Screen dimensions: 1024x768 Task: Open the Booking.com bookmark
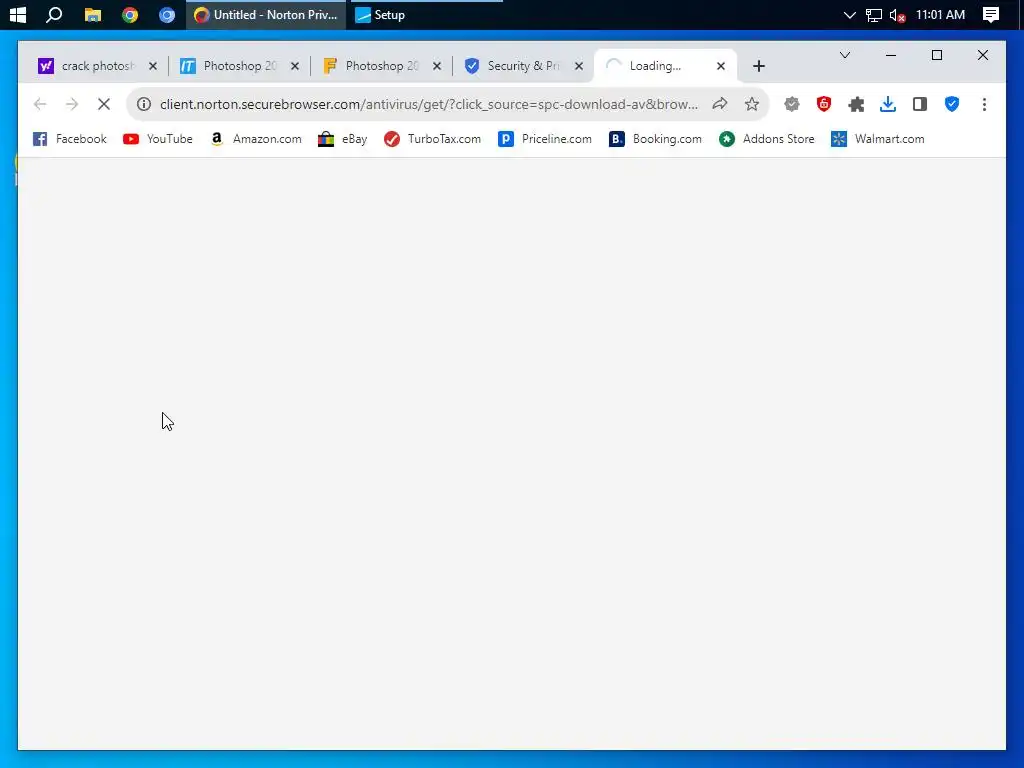pyautogui.click(x=656, y=139)
